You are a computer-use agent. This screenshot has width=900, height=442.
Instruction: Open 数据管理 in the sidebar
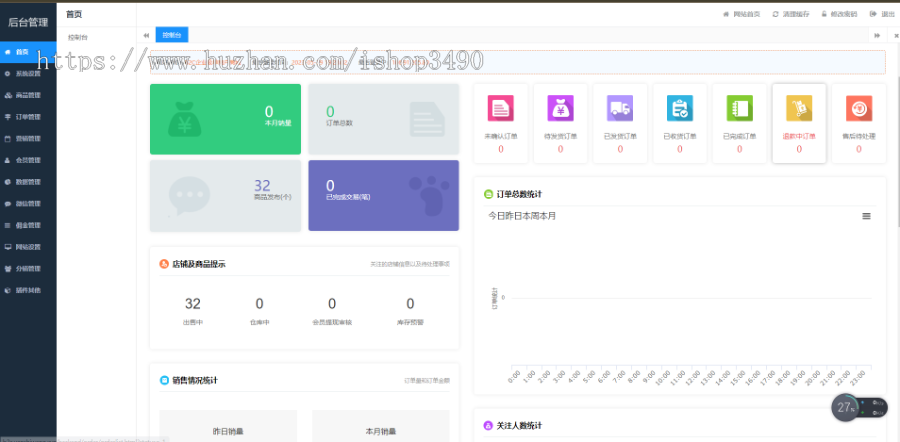coord(28,182)
